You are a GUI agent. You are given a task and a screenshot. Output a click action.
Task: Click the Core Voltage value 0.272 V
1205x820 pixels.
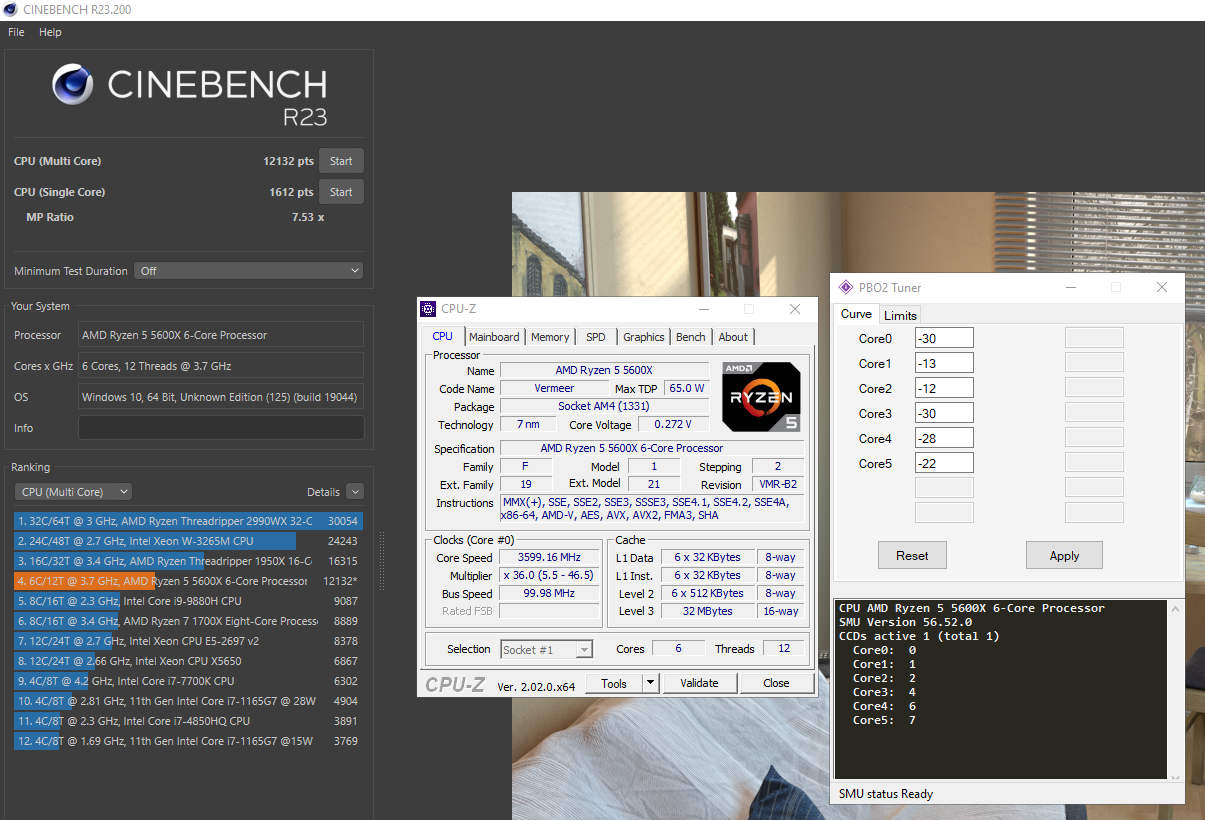pyautogui.click(x=673, y=425)
